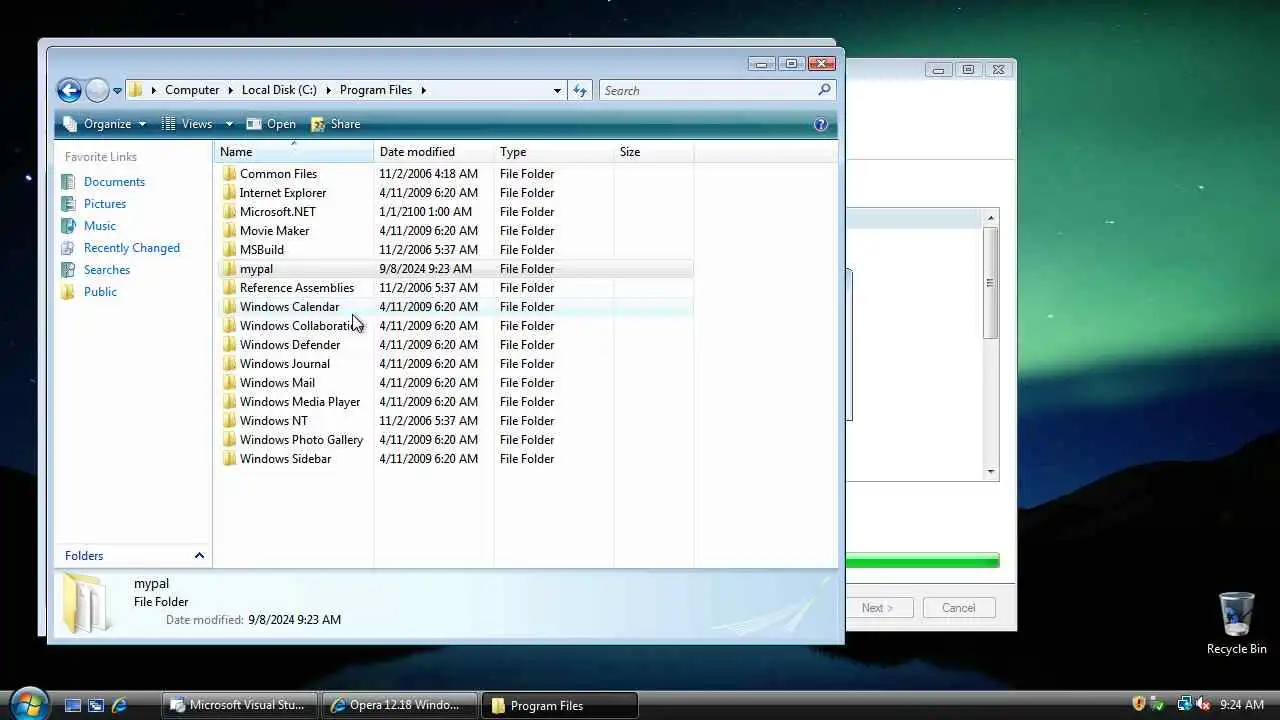Select the Windows Photo Gallery folder icon
Viewport: 1280px width, 720px height.
[x=229, y=440]
